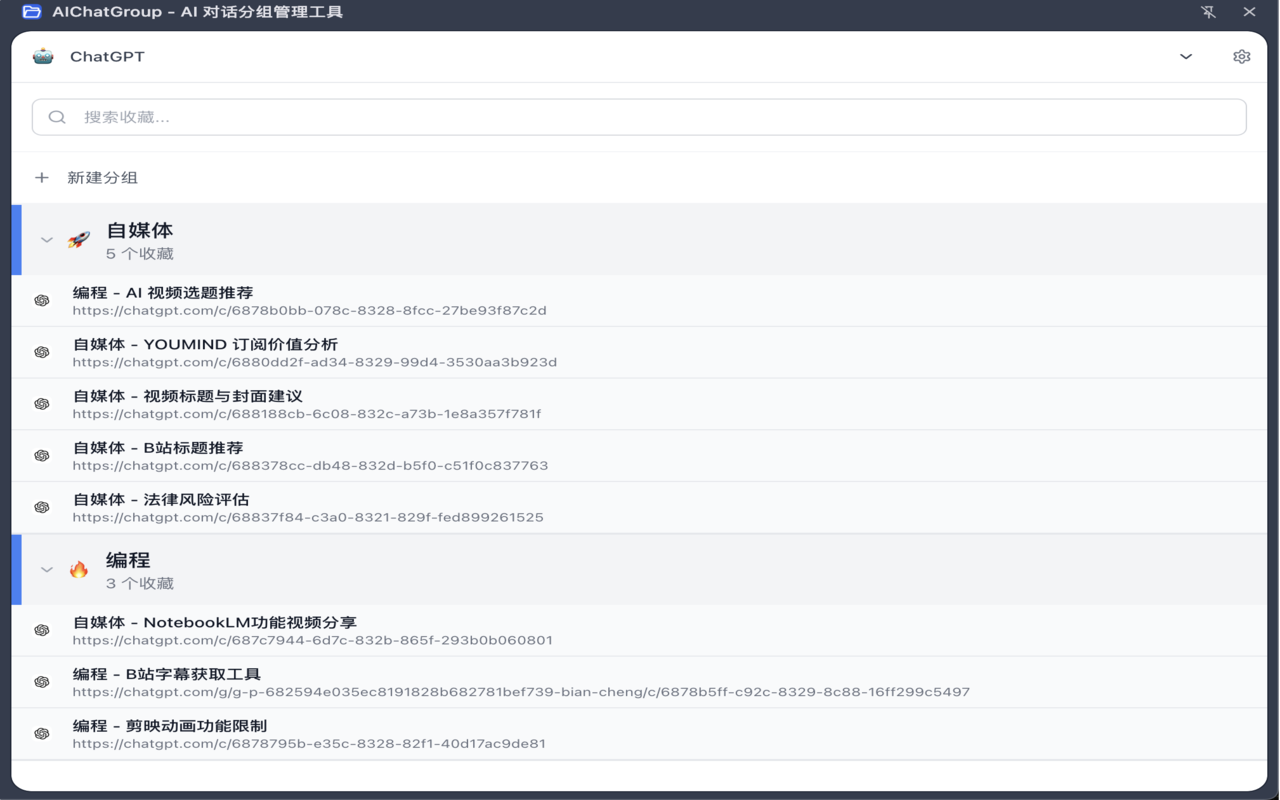Image resolution: width=1280 pixels, height=800 pixels.
Task: Click the ChatGPT robot platform icon
Action: 43,56
